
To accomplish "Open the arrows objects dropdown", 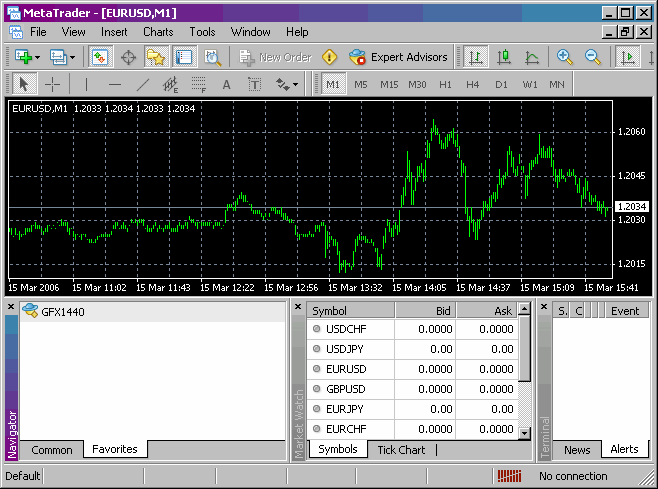I will point(295,85).
